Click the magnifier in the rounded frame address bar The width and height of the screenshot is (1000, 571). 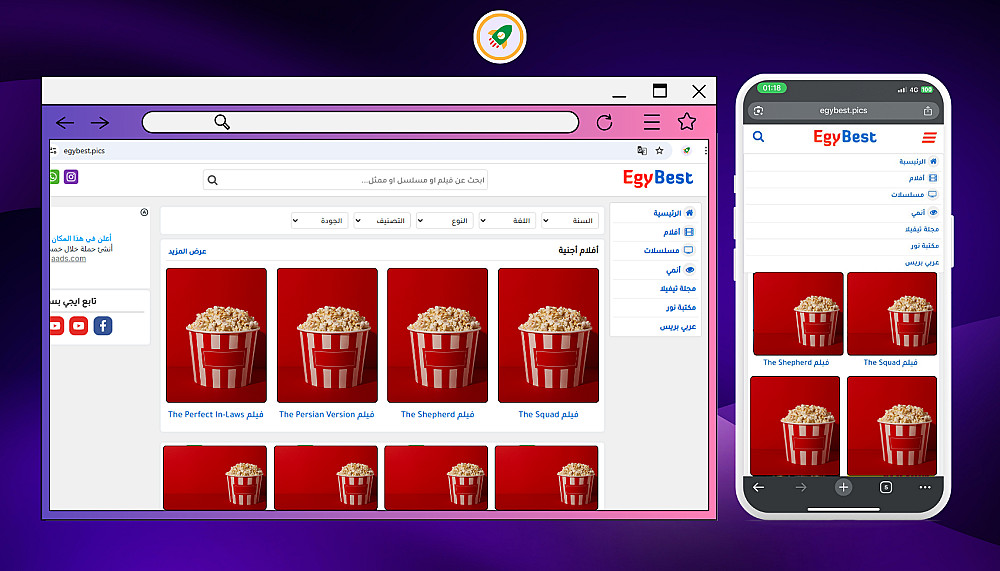[222, 122]
